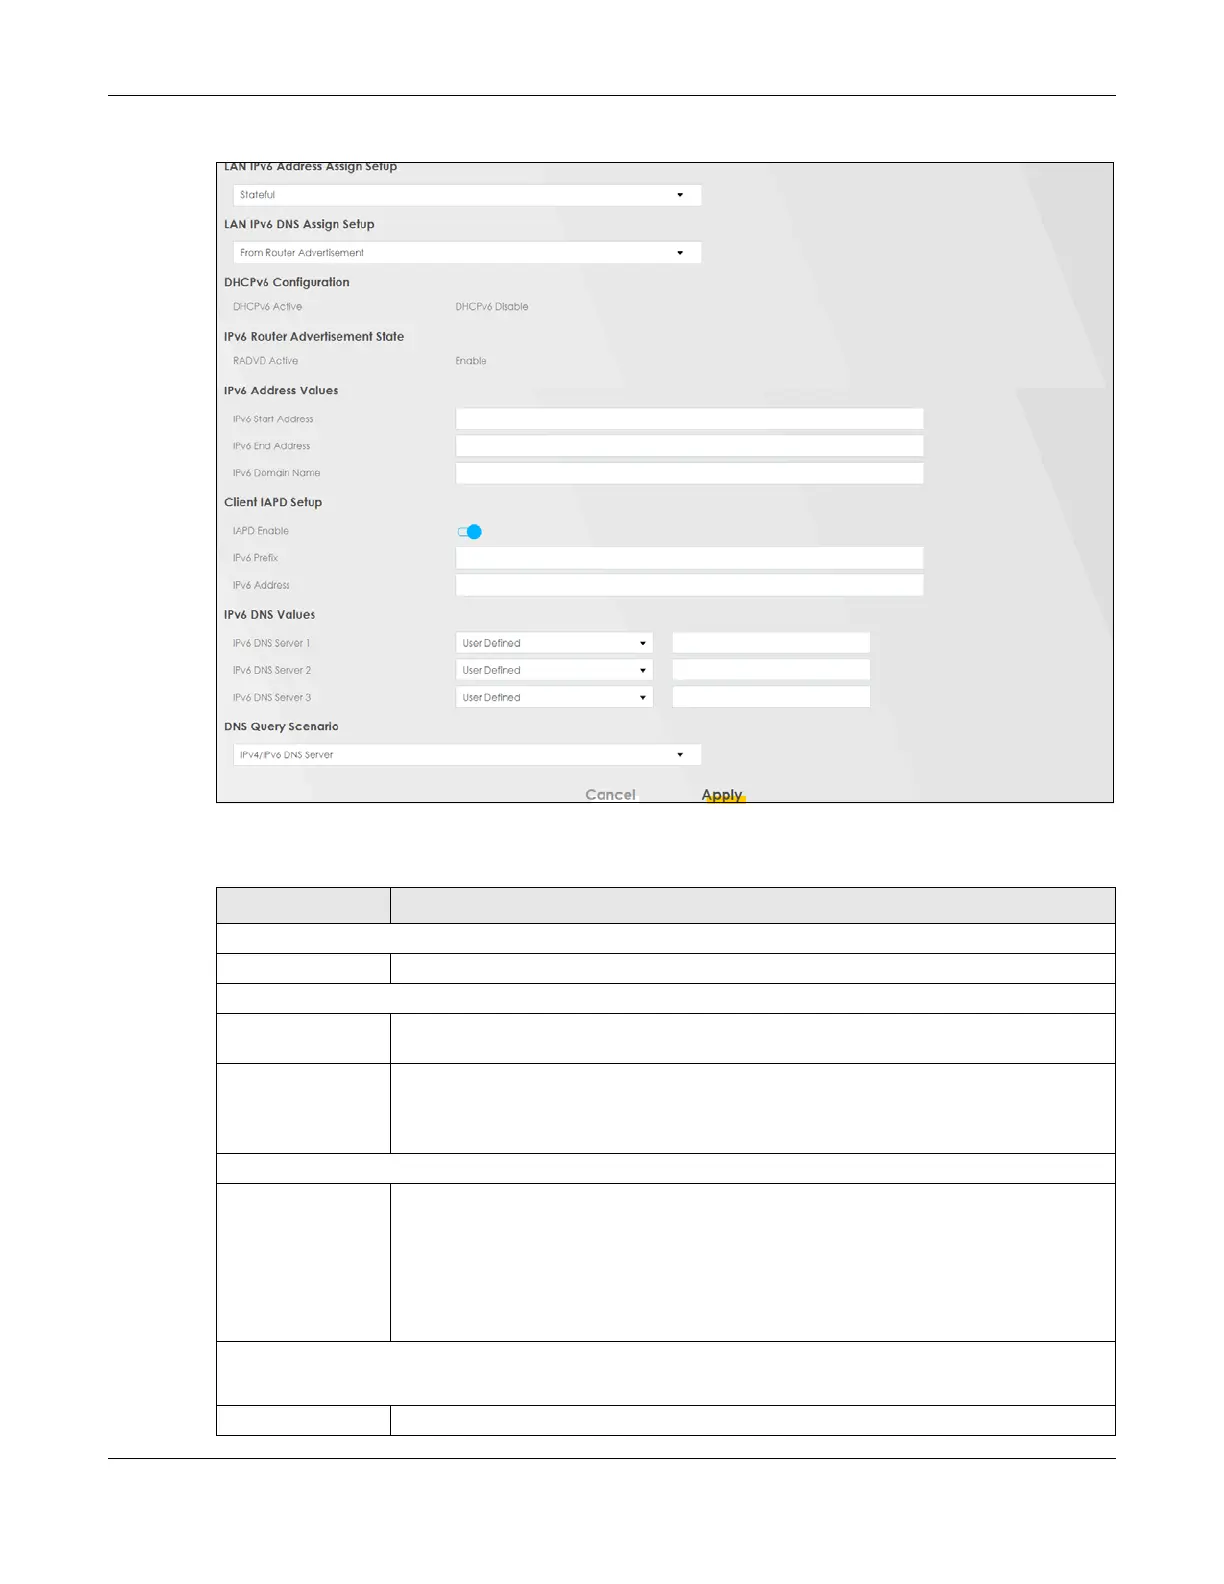Click the 'DHCPv6 Configuration' heading

287,282
